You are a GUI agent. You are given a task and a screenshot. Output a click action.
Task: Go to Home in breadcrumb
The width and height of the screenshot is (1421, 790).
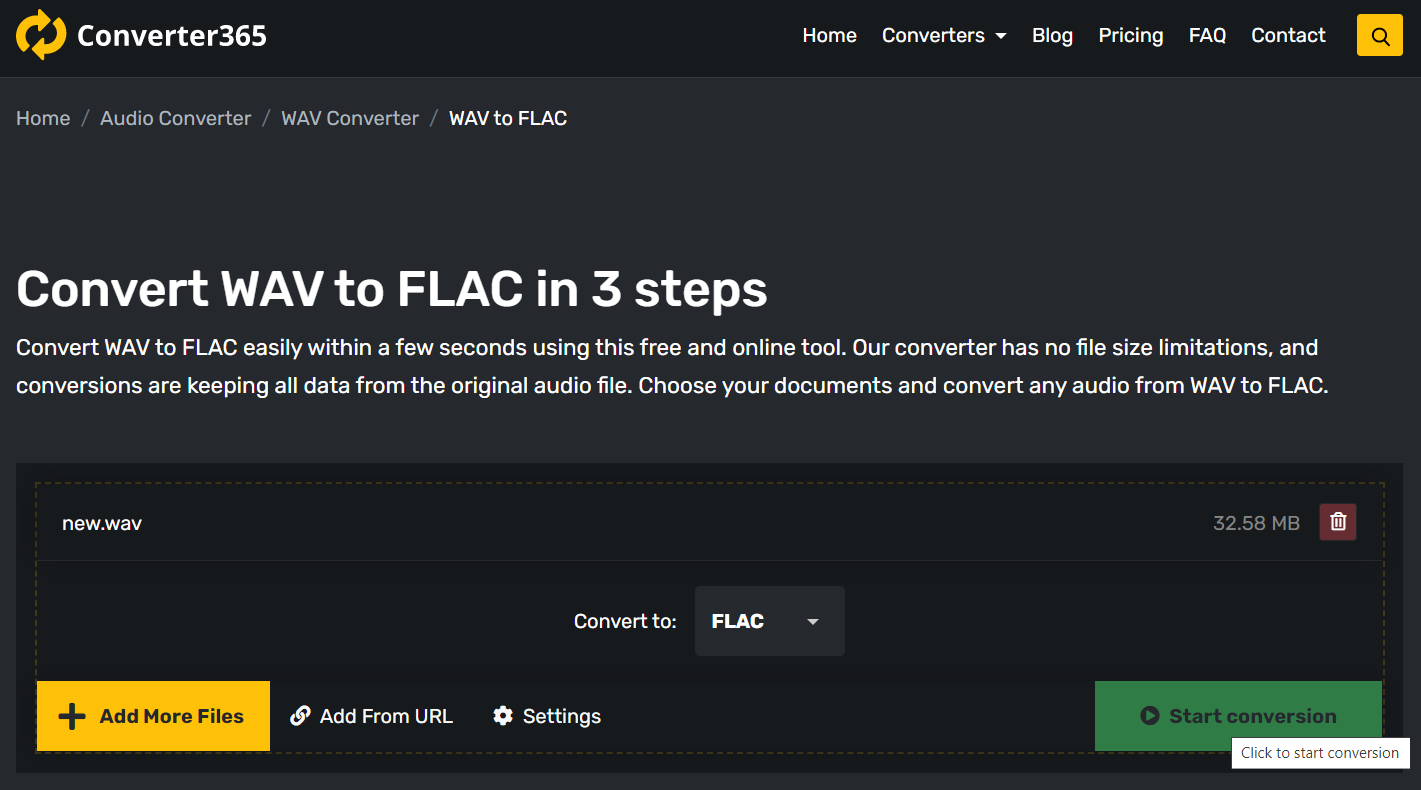[43, 118]
